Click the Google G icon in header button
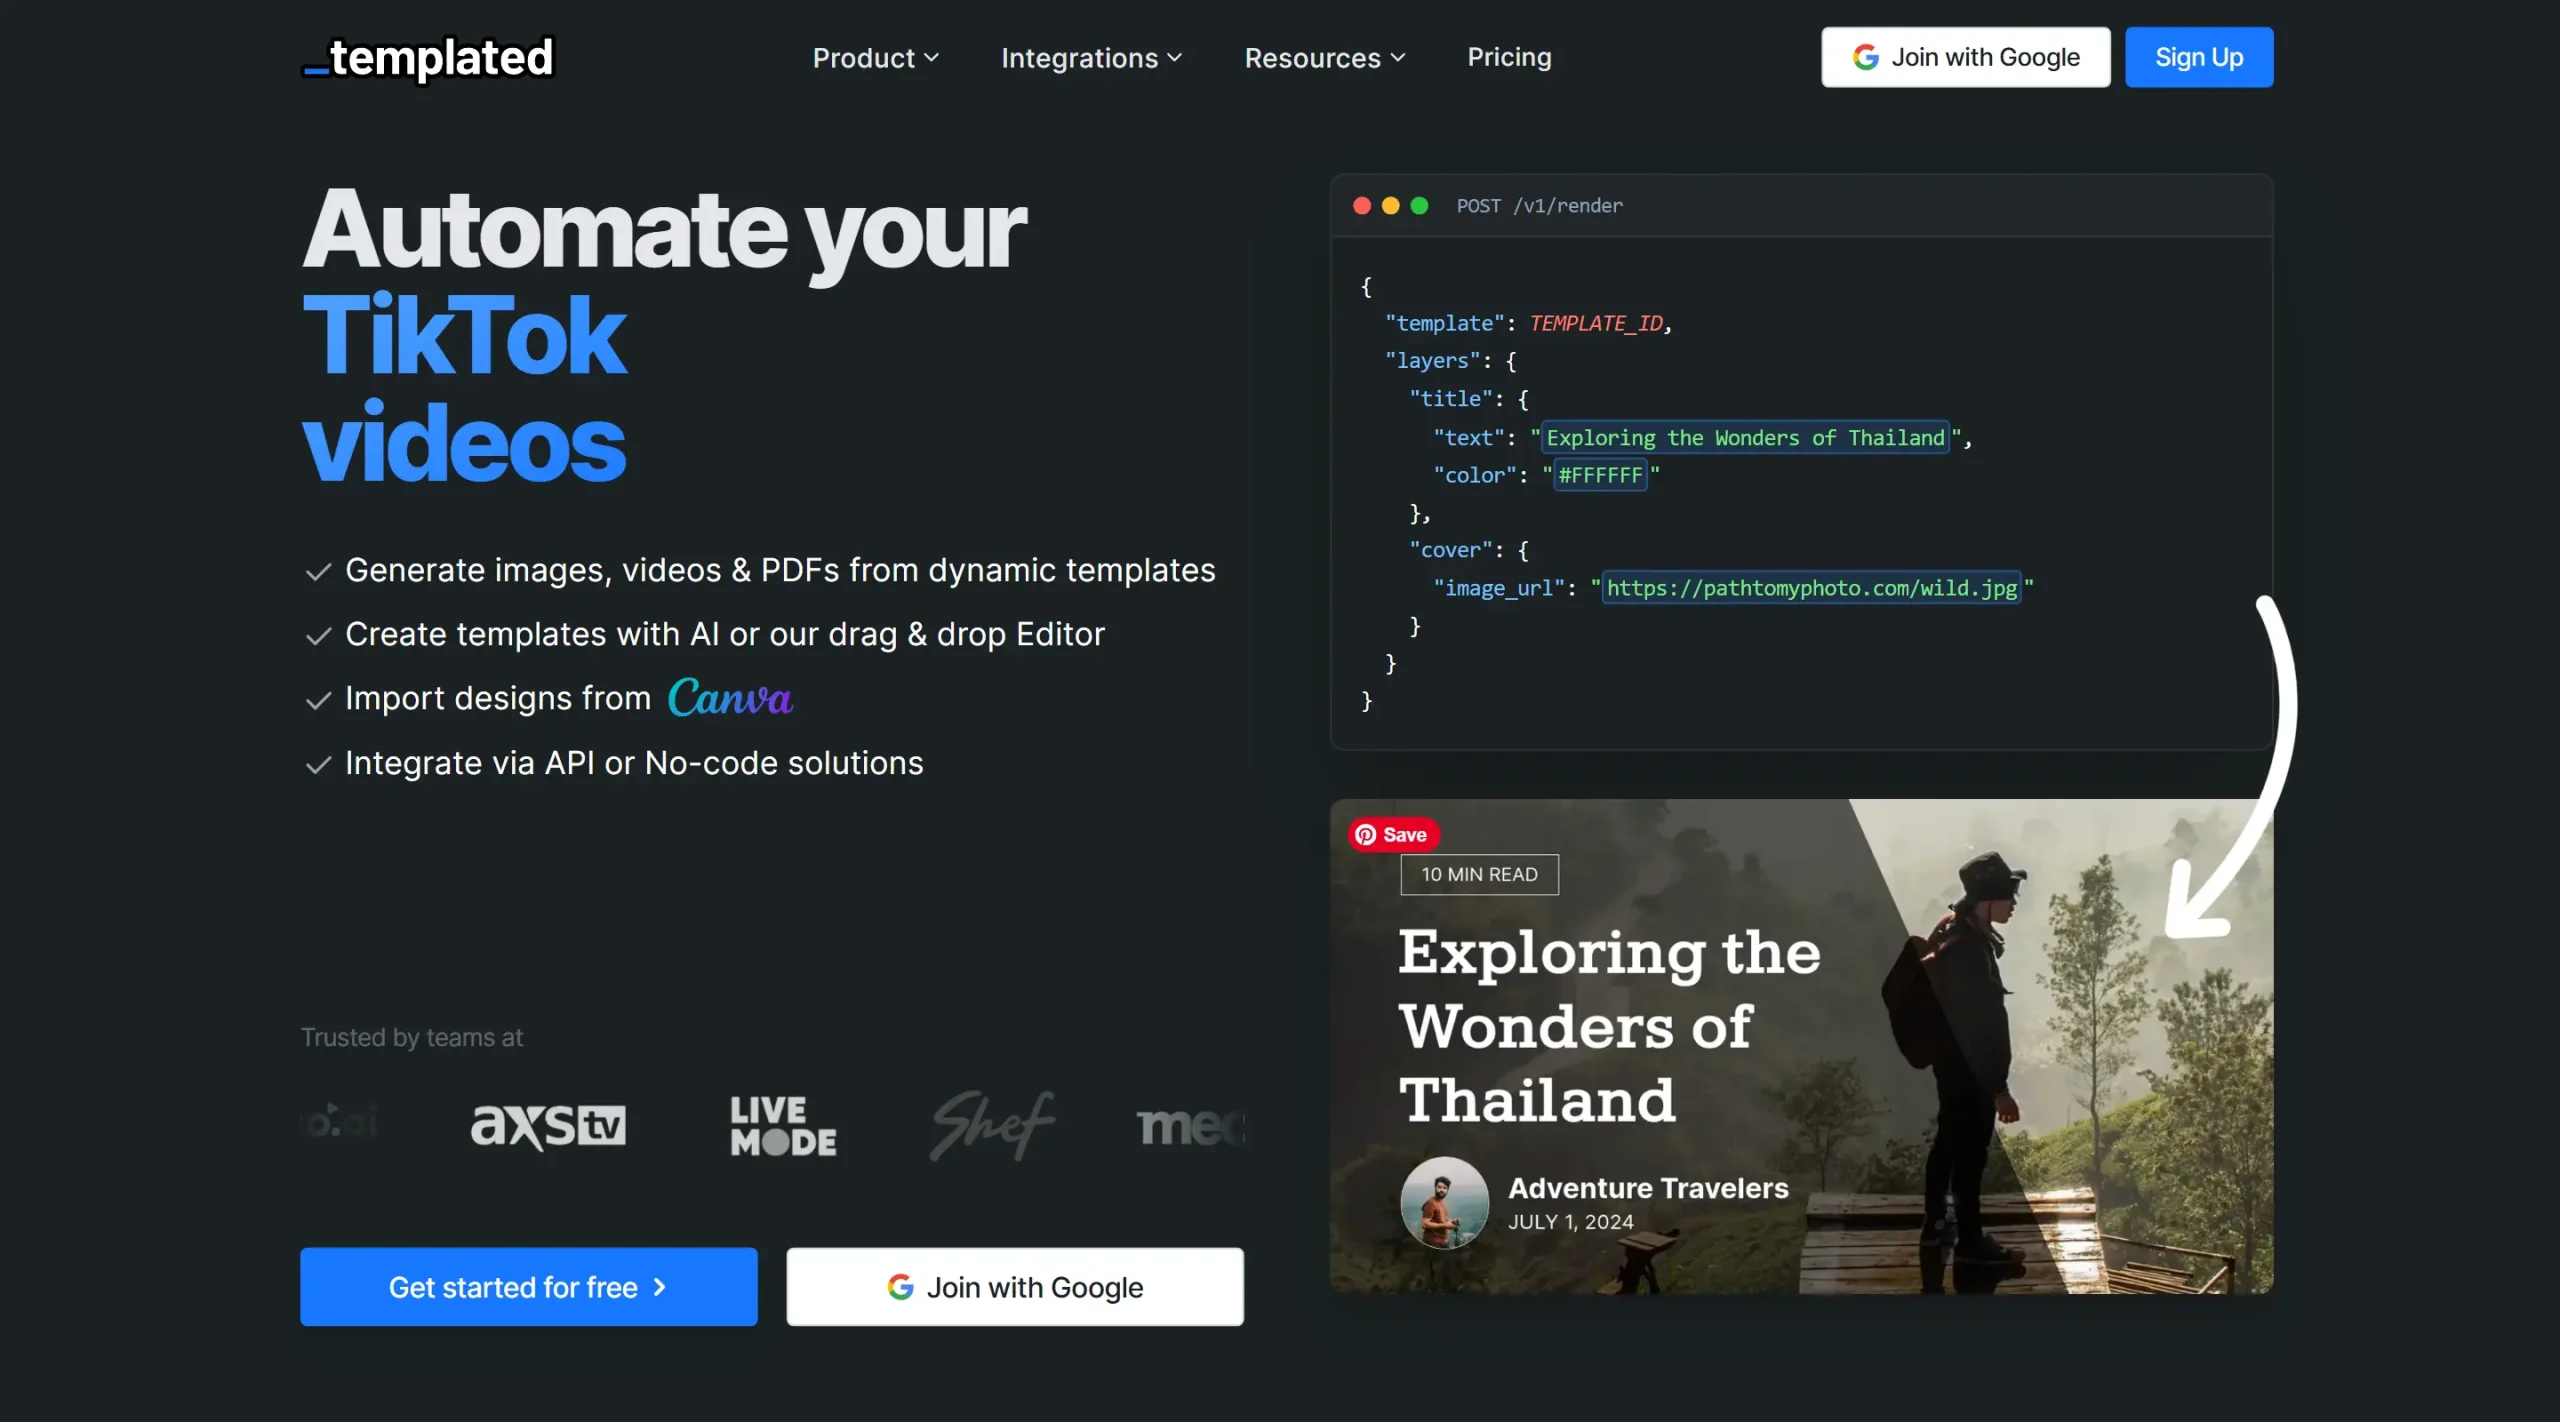This screenshot has width=2560, height=1422. pyautogui.click(x=1866, y=57)
